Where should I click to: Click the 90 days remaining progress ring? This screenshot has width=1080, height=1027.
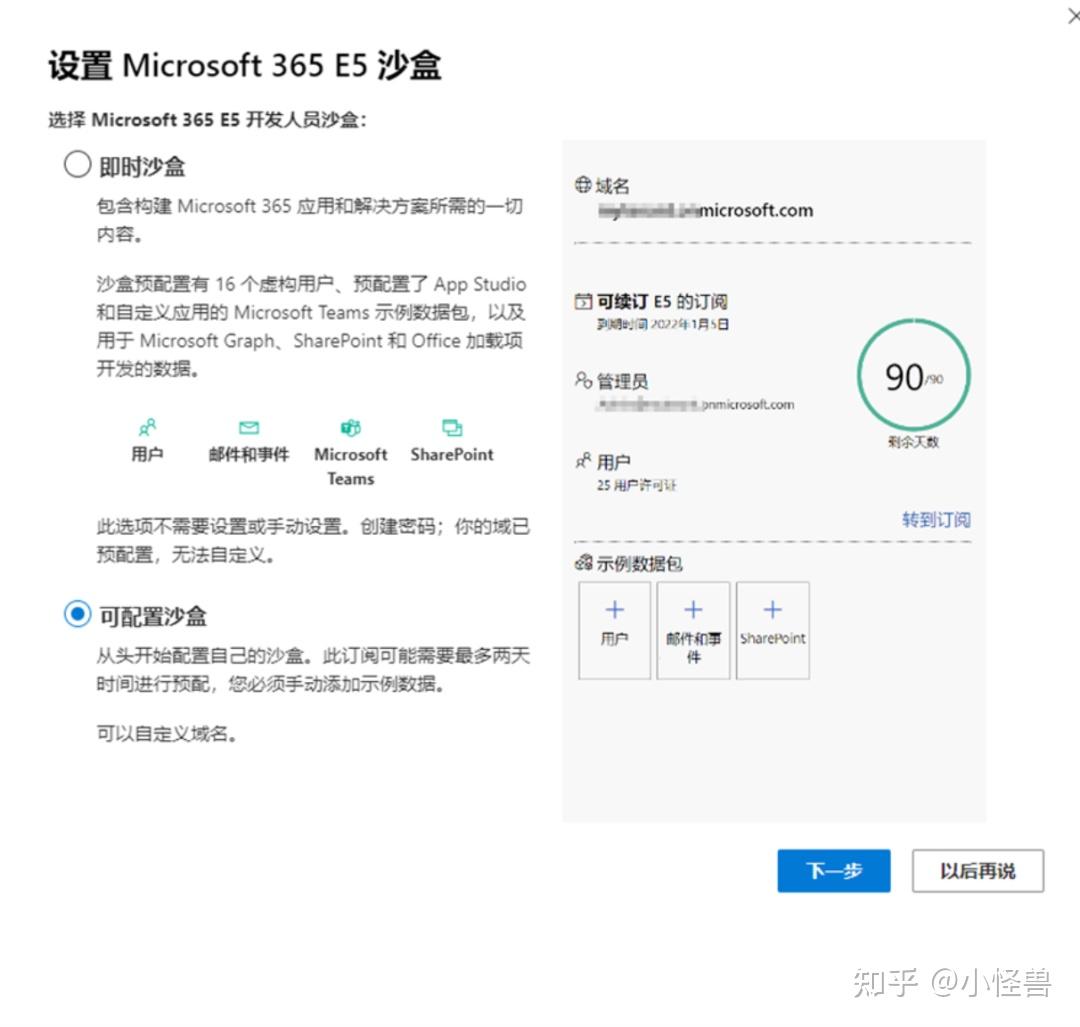(x=913, y=375)
